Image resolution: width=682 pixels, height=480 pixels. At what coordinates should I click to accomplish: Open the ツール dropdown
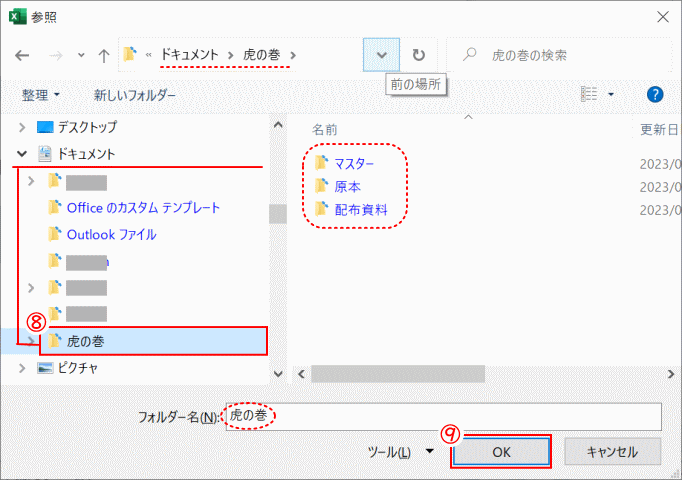click(x=401, y=452)
